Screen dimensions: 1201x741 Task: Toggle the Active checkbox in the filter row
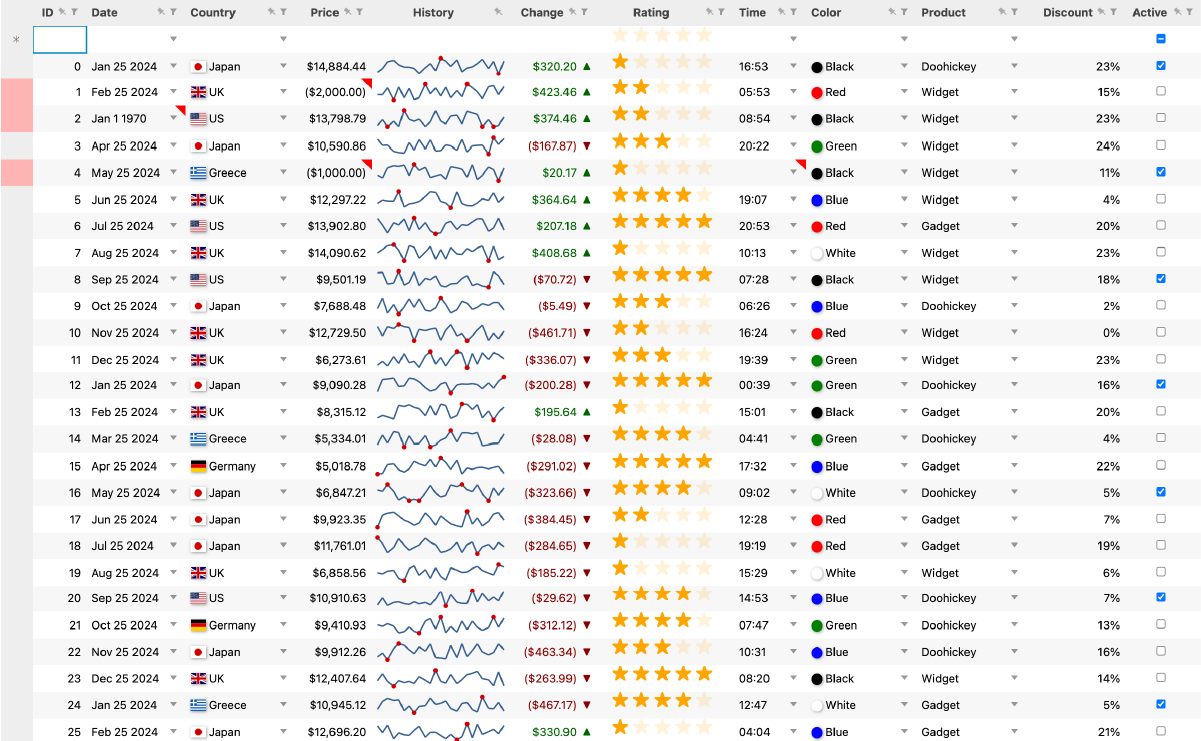(1160, 39)
